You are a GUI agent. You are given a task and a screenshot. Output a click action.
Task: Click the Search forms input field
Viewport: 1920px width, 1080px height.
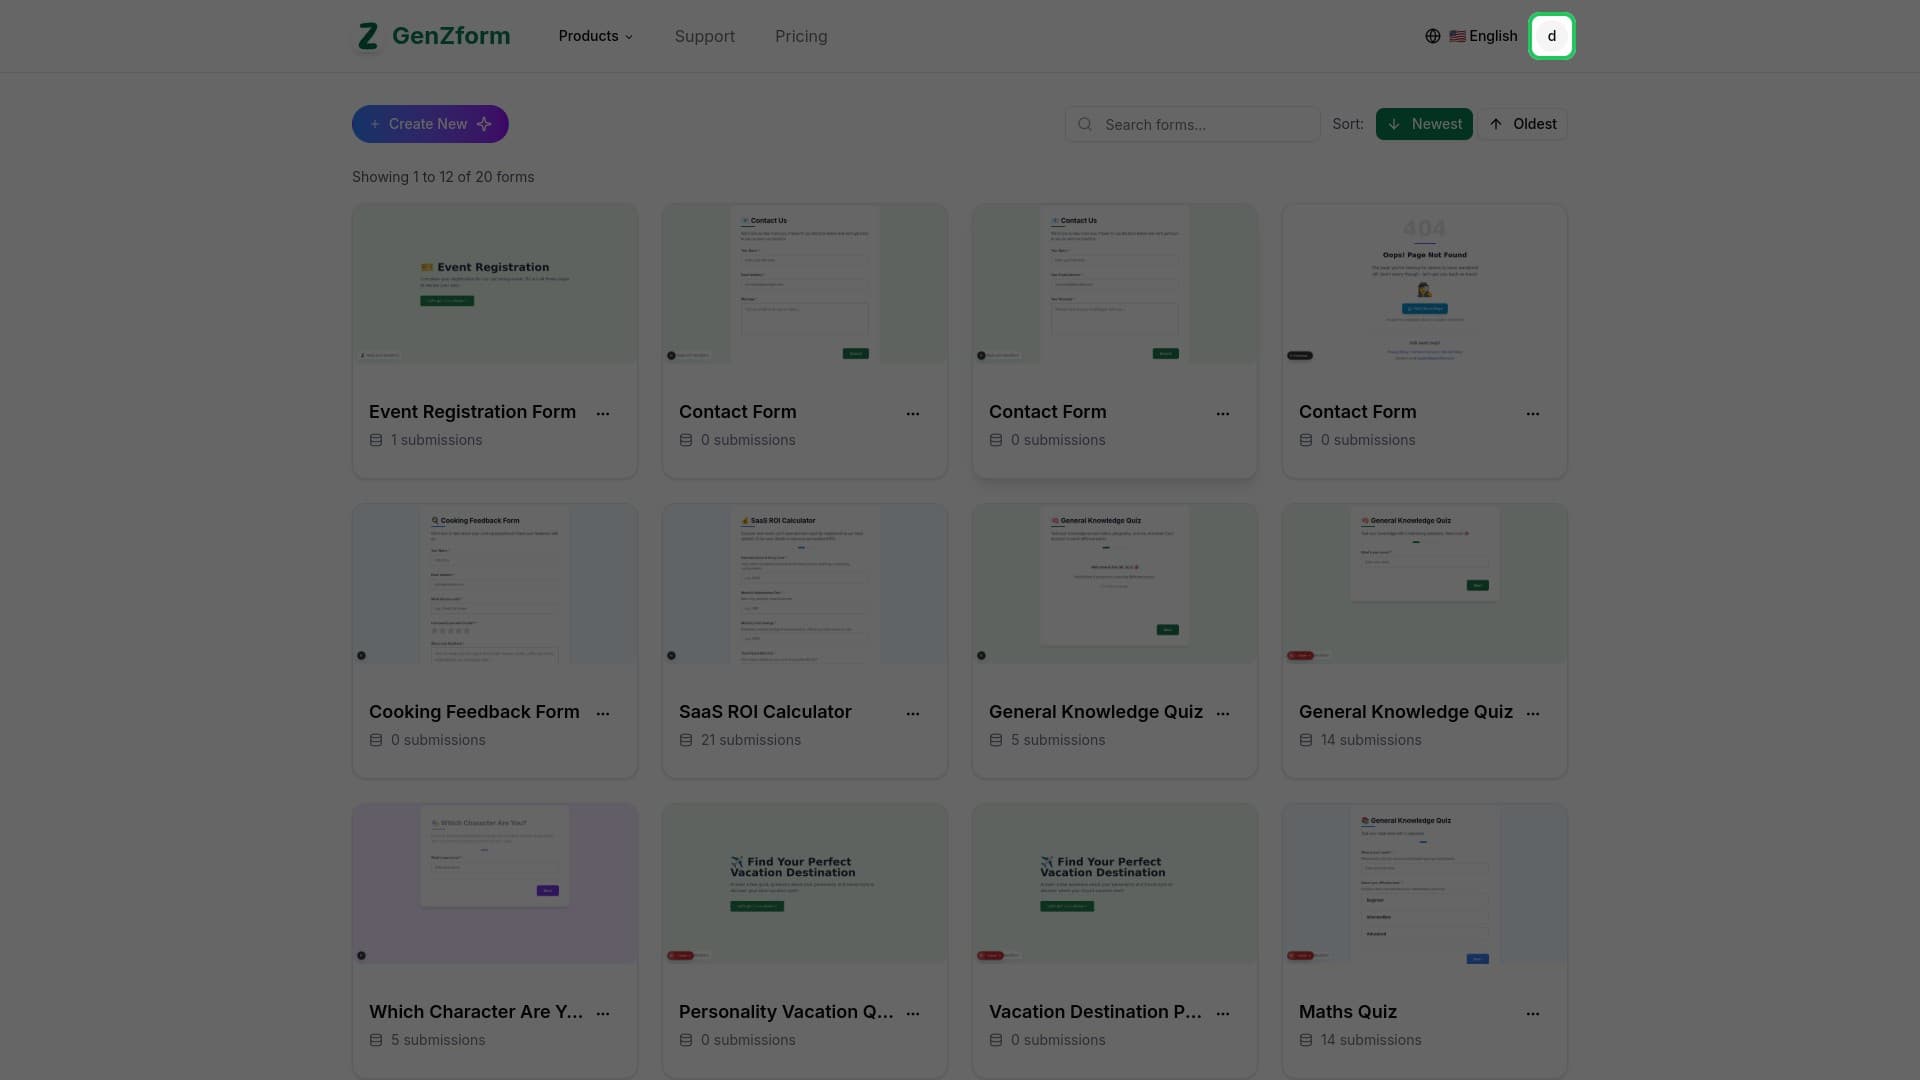1192,124
